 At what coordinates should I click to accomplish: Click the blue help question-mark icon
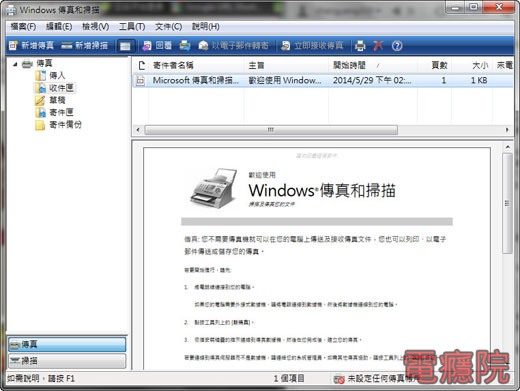pos(397,46)
